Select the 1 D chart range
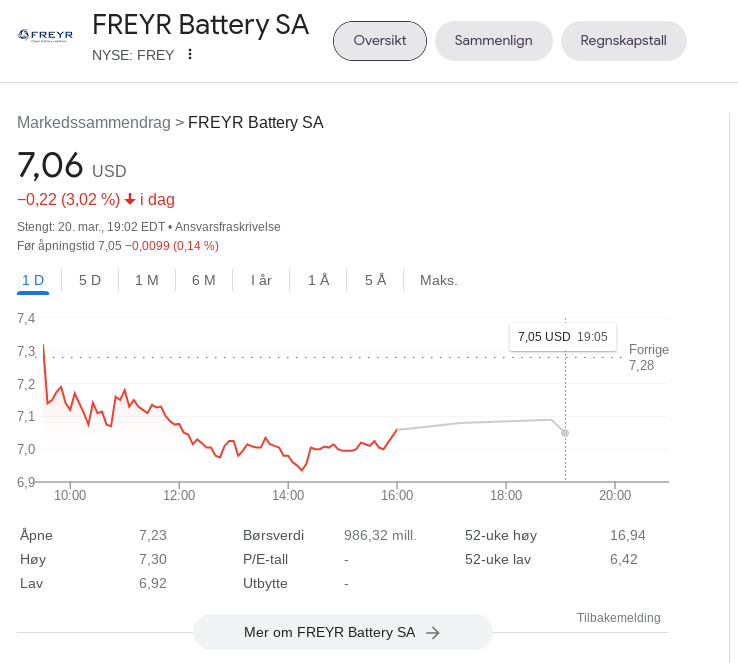 33,280
